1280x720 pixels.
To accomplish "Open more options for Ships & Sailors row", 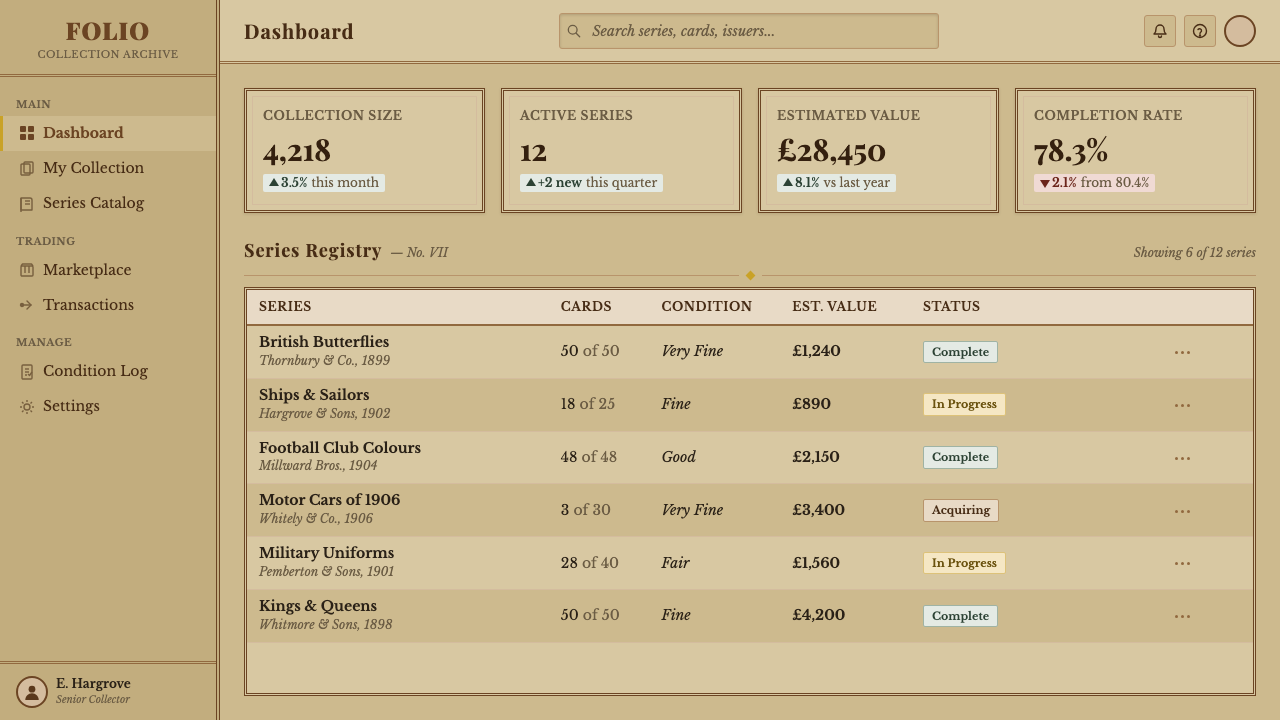I will coord(1182,405).
